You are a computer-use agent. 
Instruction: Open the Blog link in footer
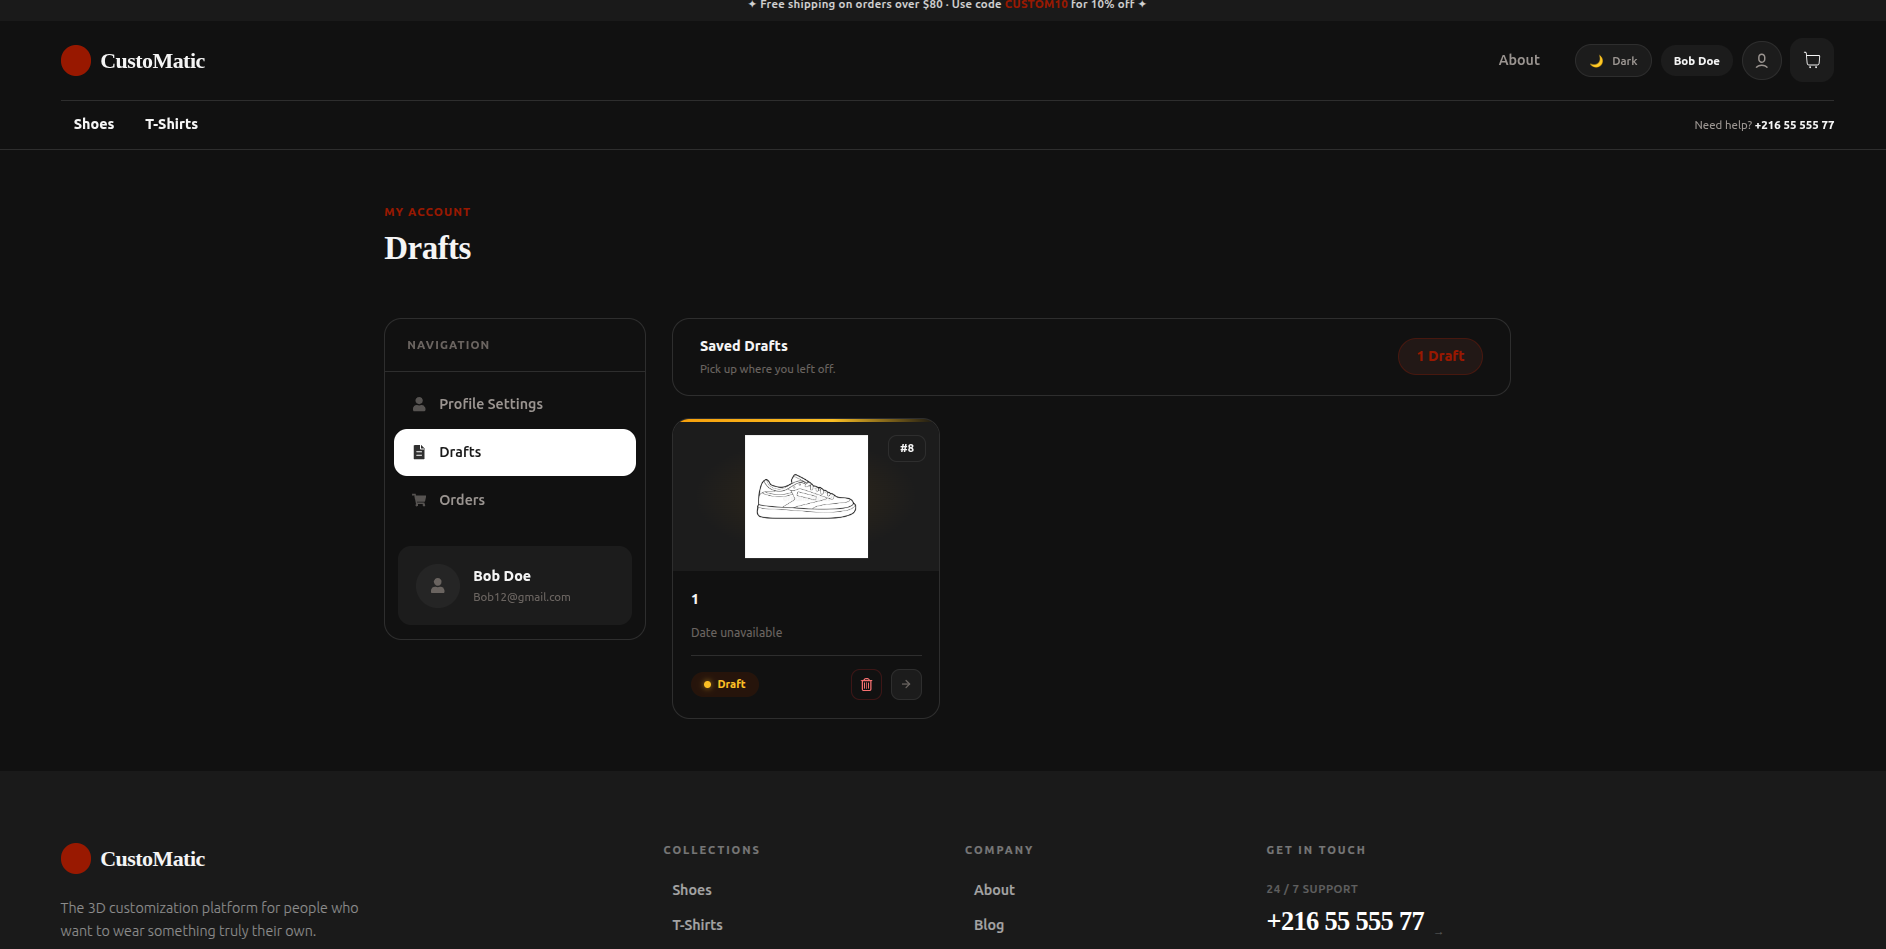989,925
